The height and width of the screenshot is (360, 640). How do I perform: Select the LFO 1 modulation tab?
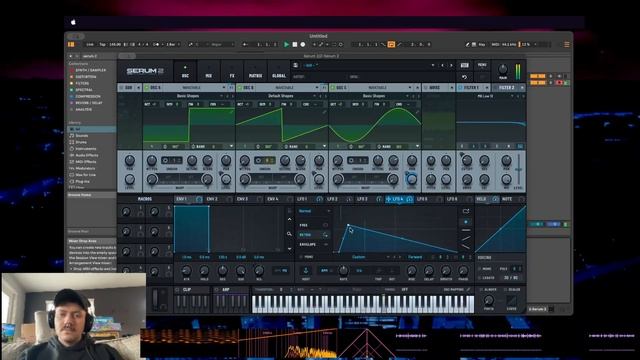[302, 199]
